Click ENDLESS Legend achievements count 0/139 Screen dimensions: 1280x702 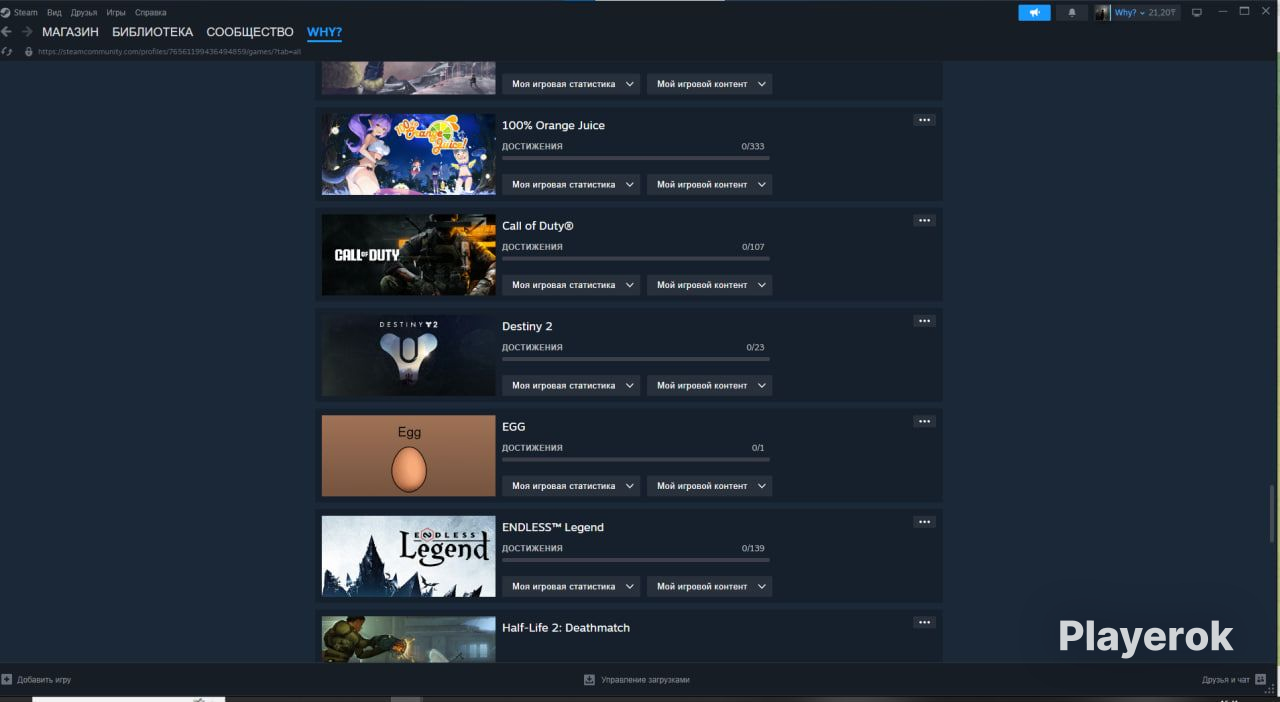click(x=753, y=548)
